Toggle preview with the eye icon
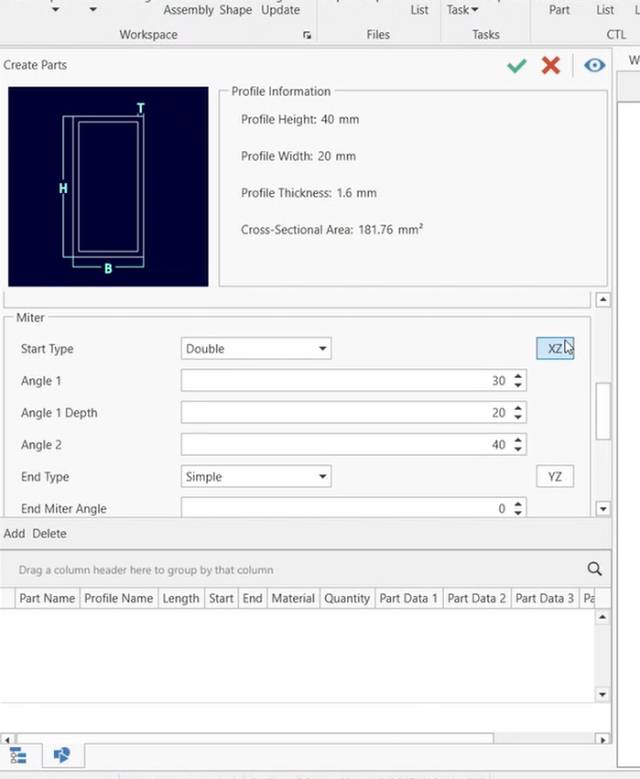This screenshot has width=640, height=779. [595, 66]
